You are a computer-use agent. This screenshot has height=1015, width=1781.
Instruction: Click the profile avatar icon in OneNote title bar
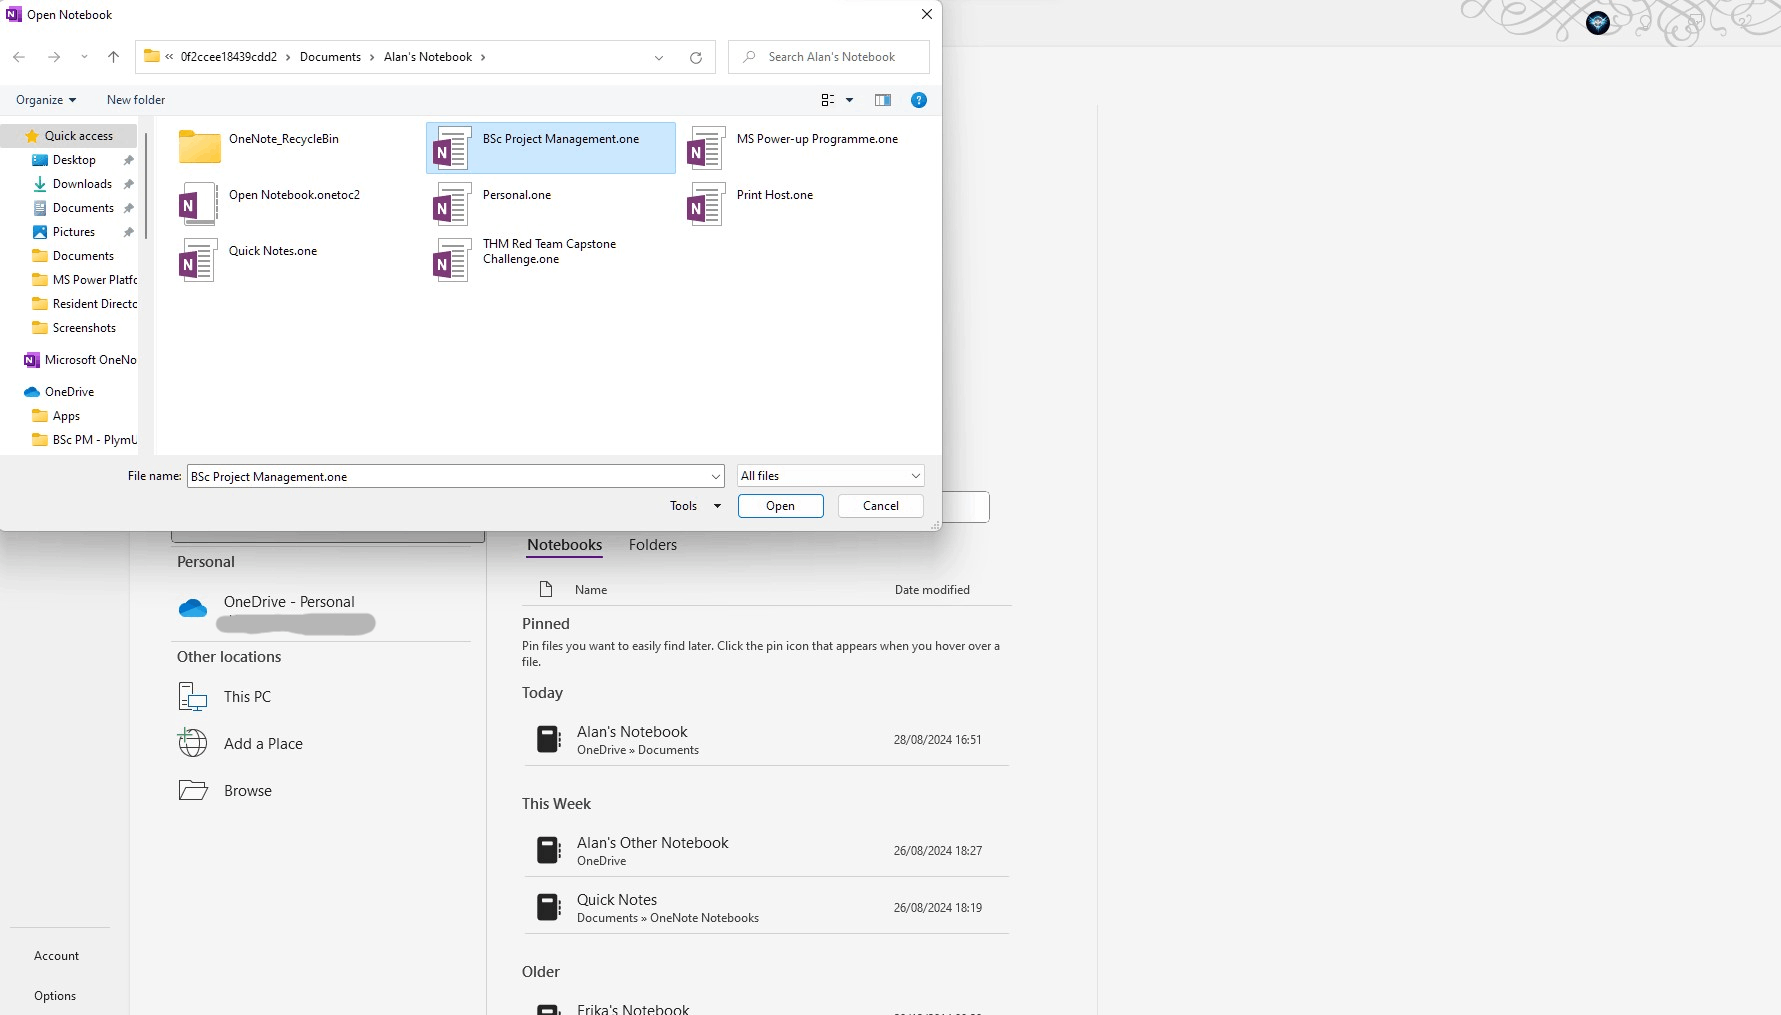(x=1598, y=23)
